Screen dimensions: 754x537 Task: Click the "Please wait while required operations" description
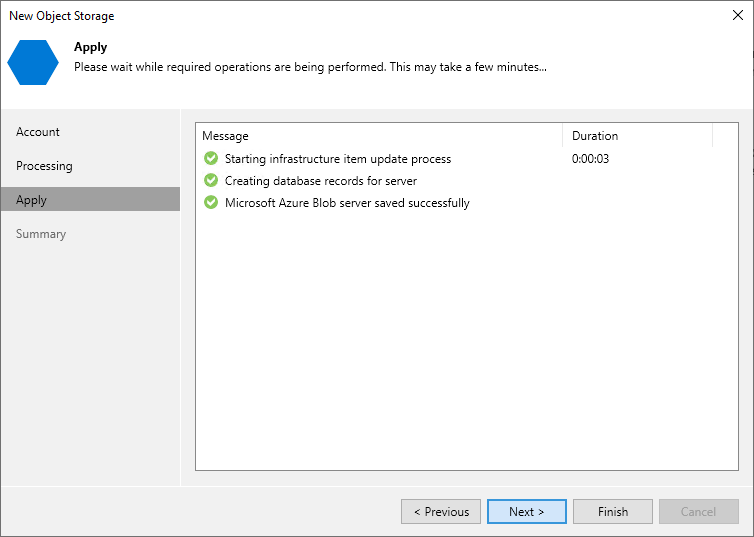click(x=310, y=67)
